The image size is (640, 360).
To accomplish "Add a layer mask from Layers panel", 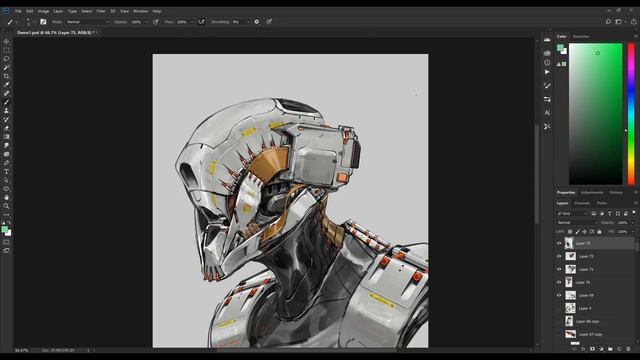I will [x=592, y=349].
